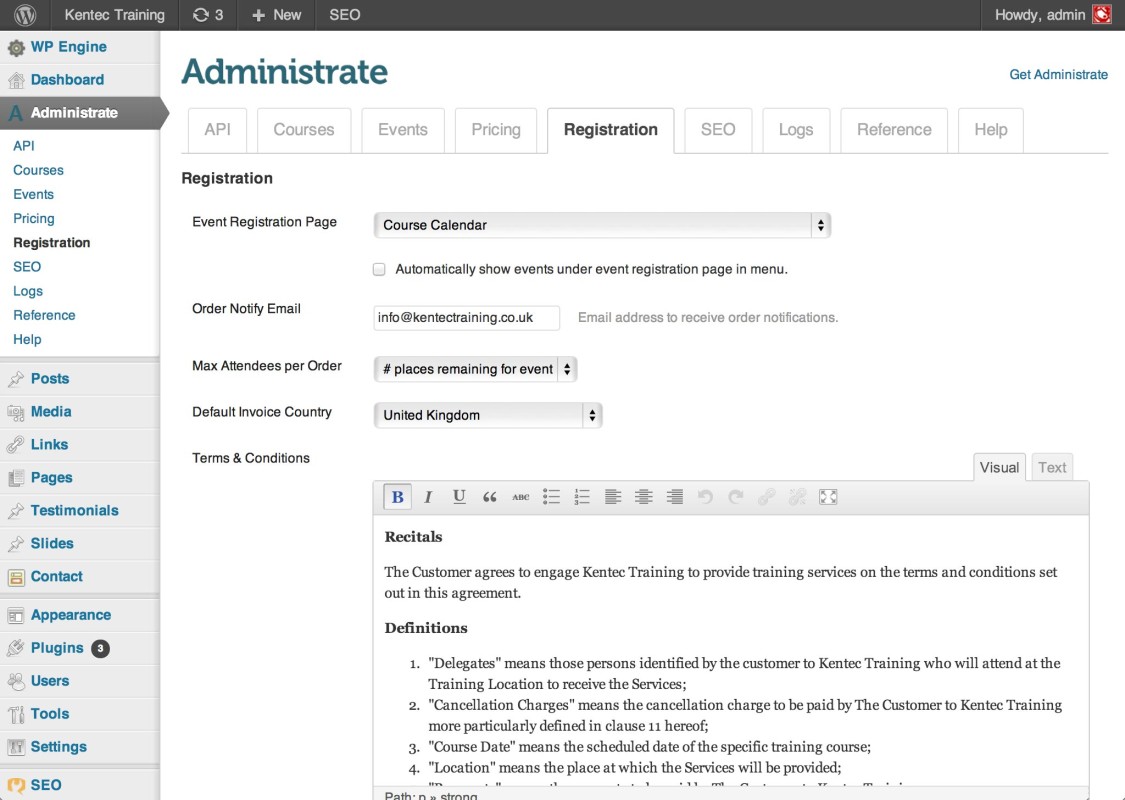Switch editor to Text mode
This screenshot has width=1125, height=800.
pyautogui.click(x=1052, y=468)
